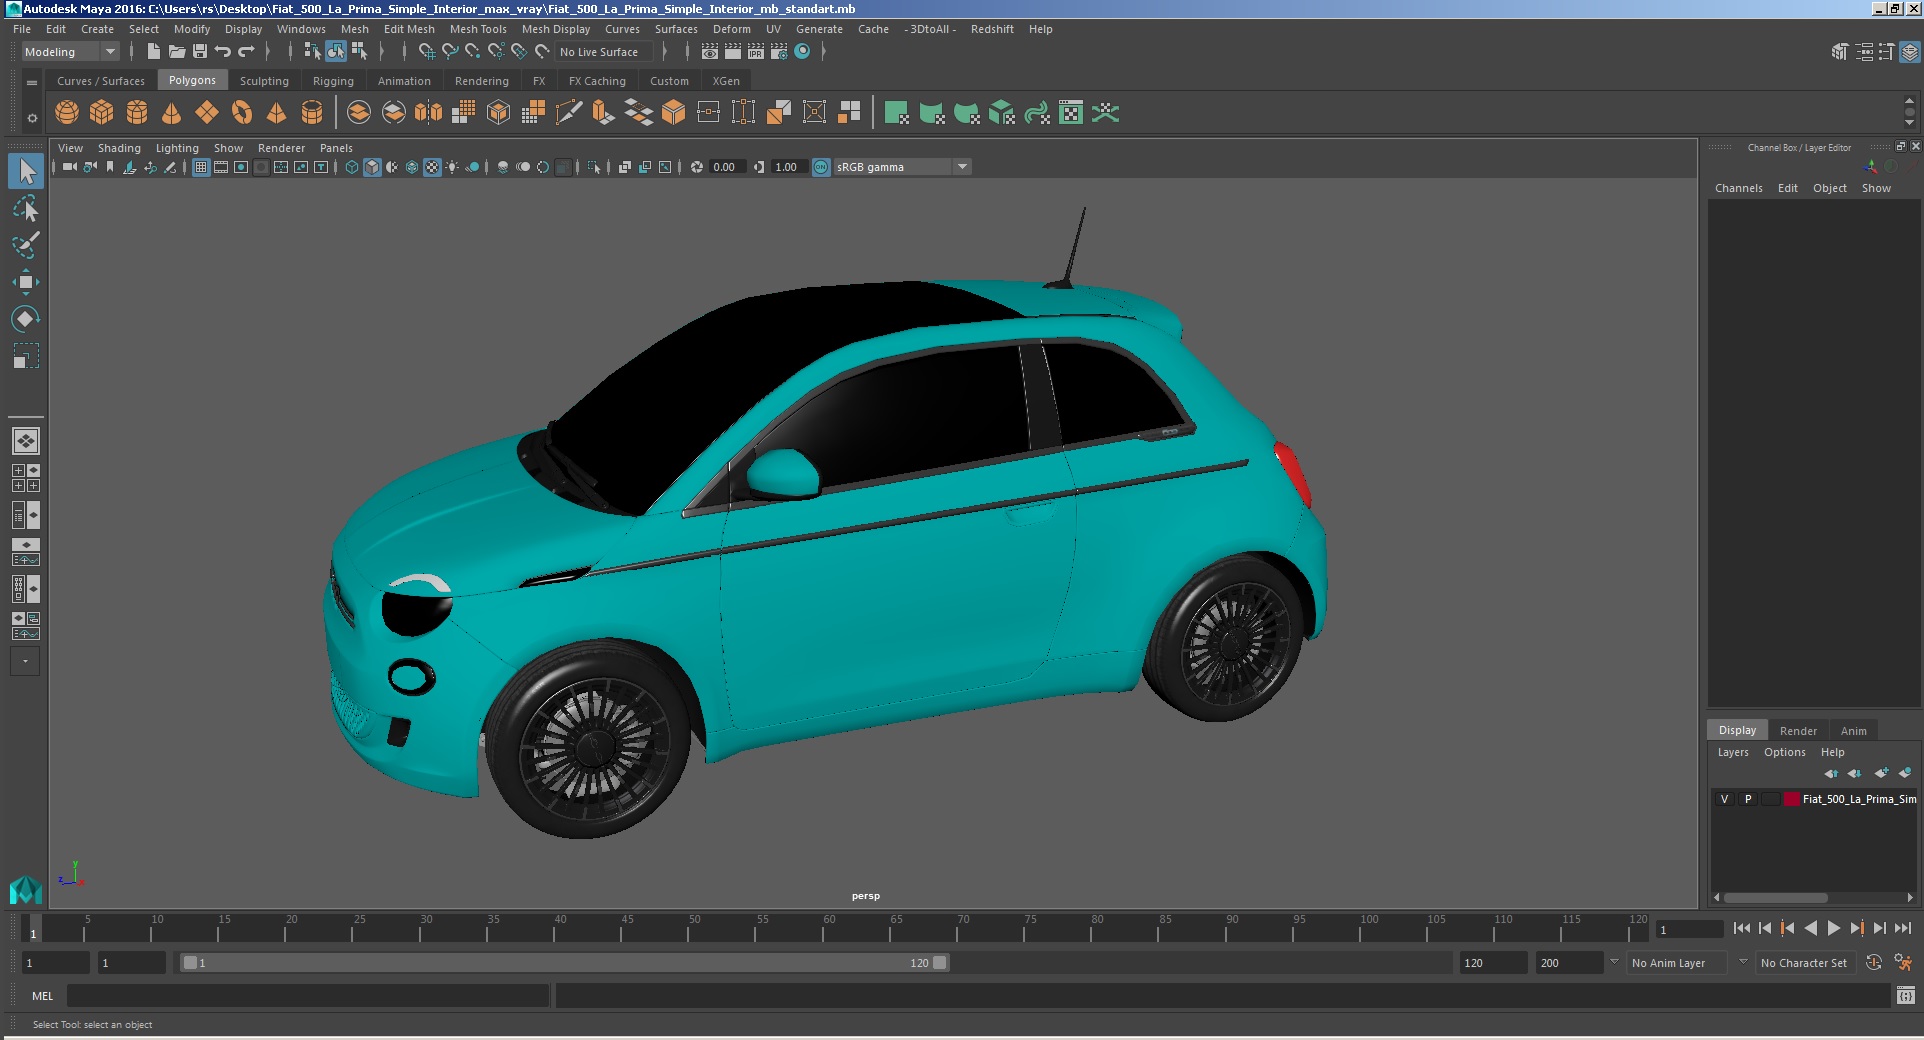The width and height of the screenshot is (1924, 1040).
Task: Play the animation forwards
Action: [x=1834, y=928]
